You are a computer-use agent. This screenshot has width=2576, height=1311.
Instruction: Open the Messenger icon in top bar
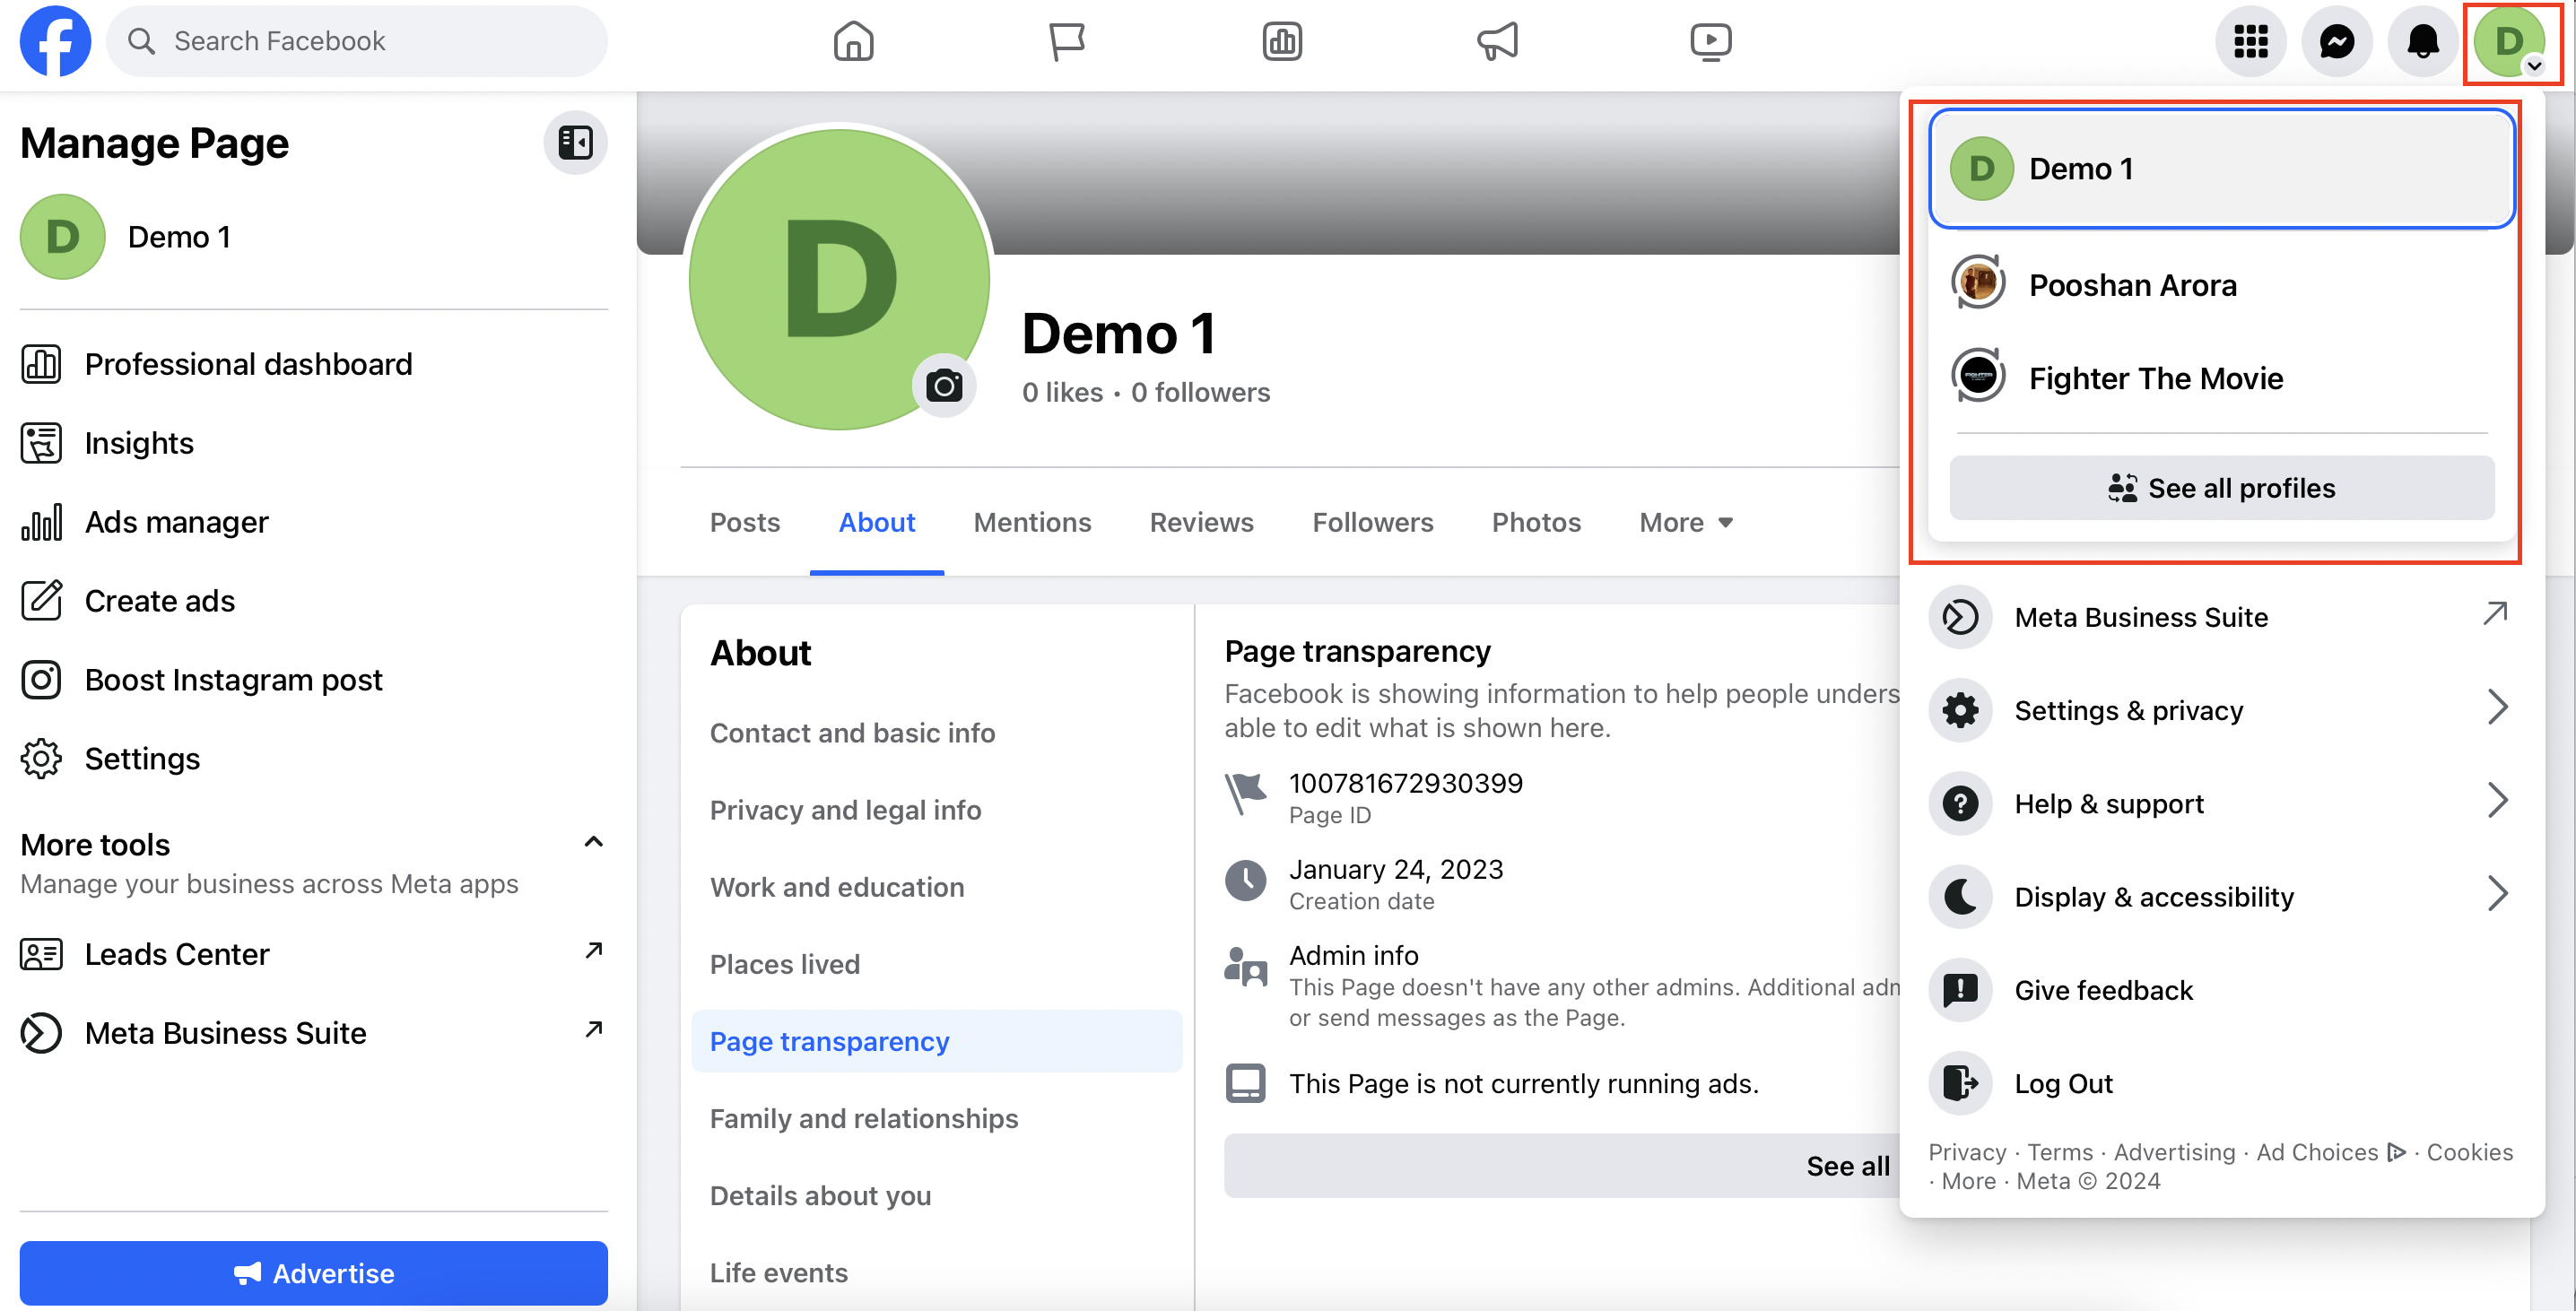coord(2336,41)
